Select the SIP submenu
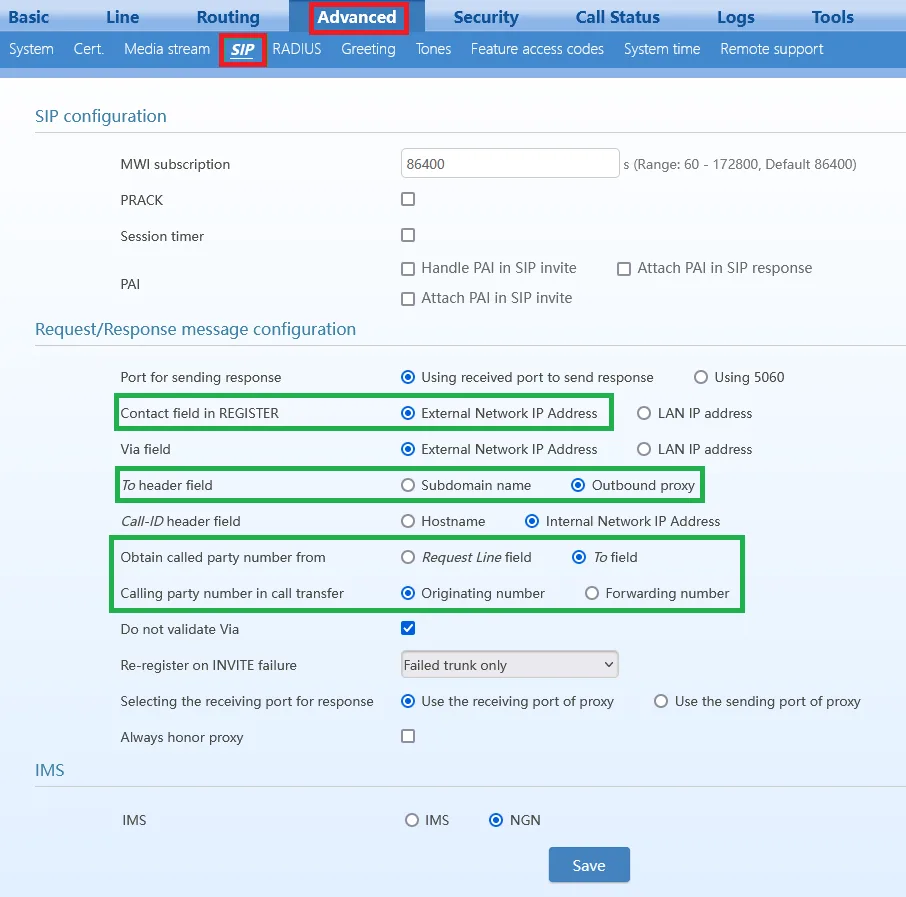The image size is (906, 897). coord(243,50)
